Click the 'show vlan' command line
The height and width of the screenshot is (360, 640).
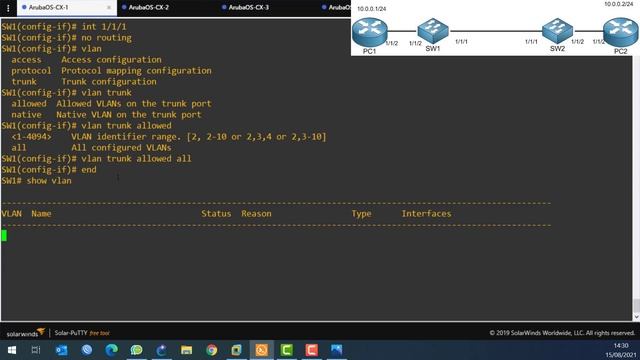point(36,180)
